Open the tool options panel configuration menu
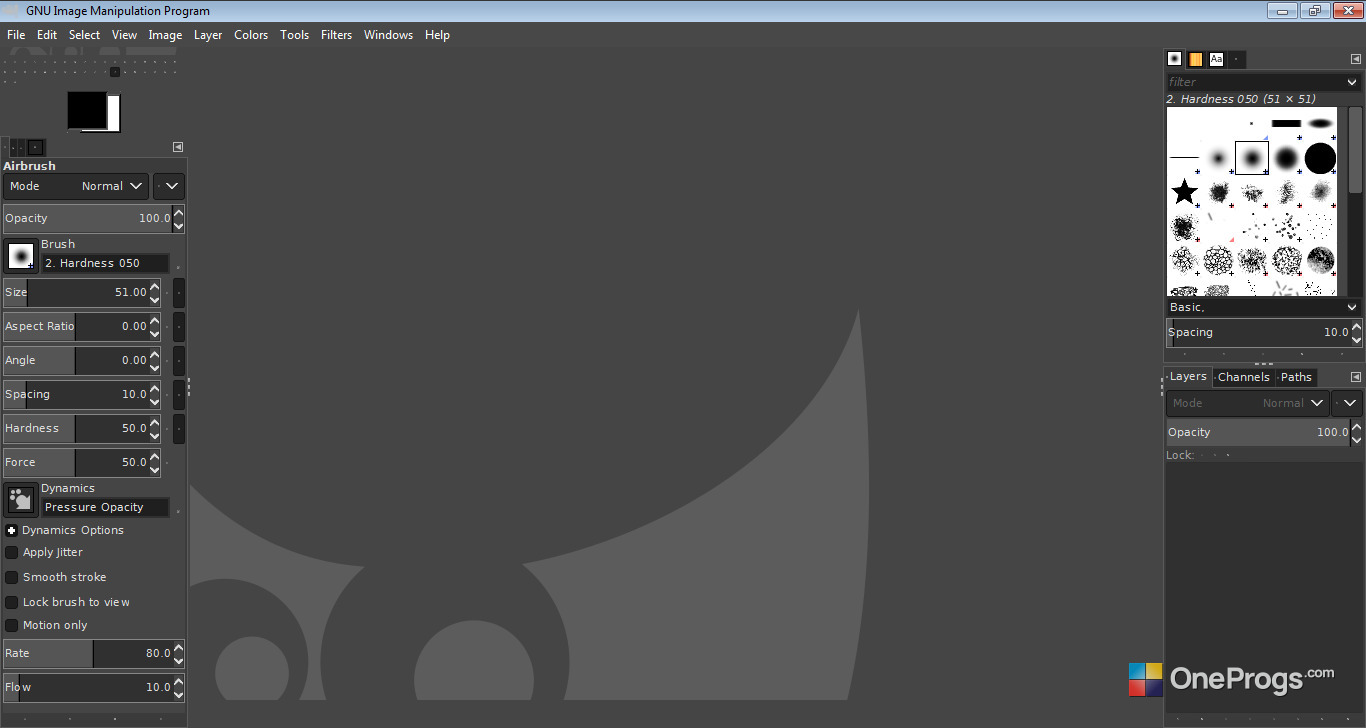This screenshot has height=728, width=1366. [178, 147]
